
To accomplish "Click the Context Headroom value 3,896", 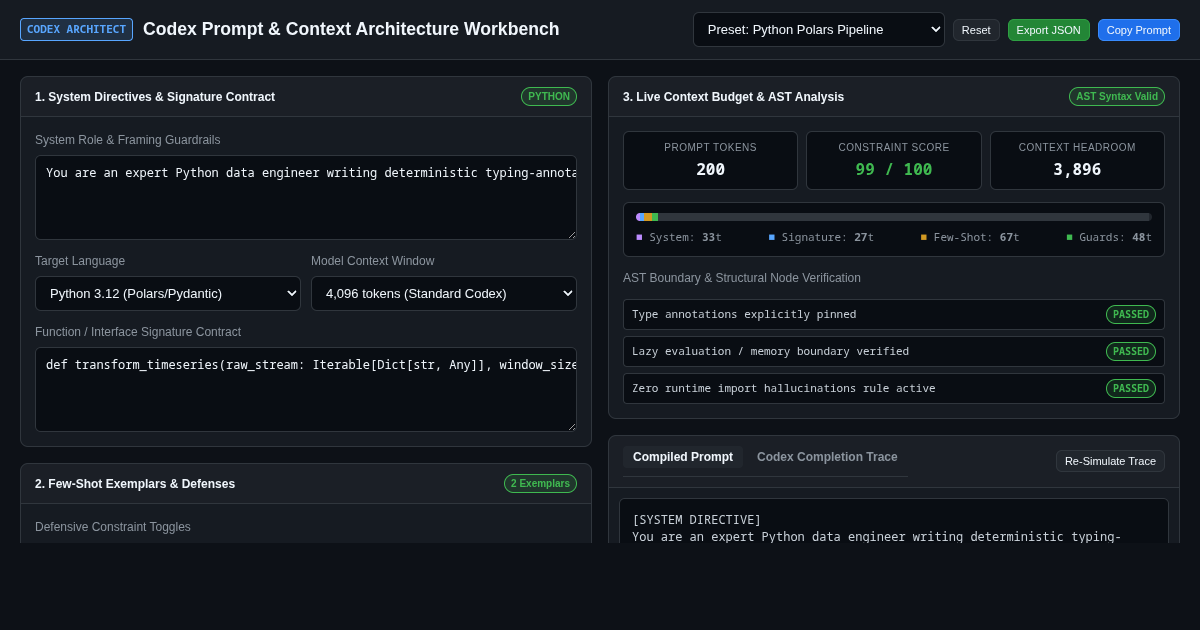I will pyautogui.click(x=1077, y=169).
